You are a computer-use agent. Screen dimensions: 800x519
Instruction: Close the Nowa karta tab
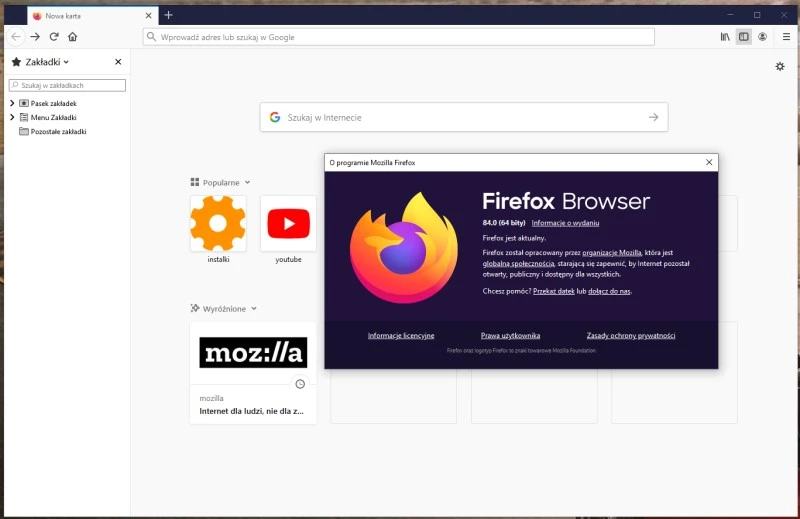(148, 16)
